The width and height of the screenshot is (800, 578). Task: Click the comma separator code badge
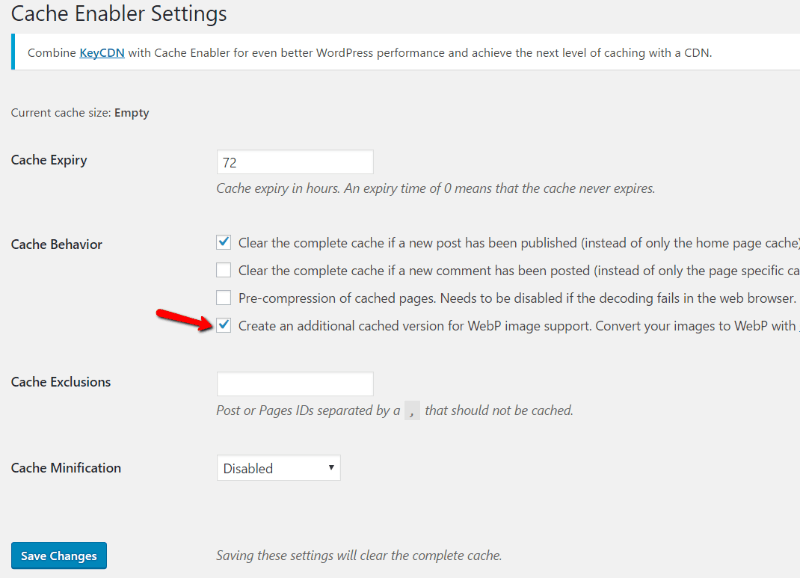point(412,410)
